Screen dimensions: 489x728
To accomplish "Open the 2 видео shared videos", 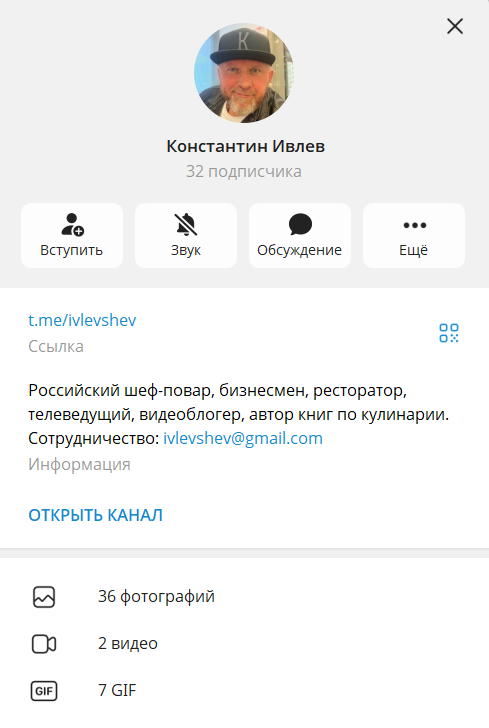I will [244, 644].
